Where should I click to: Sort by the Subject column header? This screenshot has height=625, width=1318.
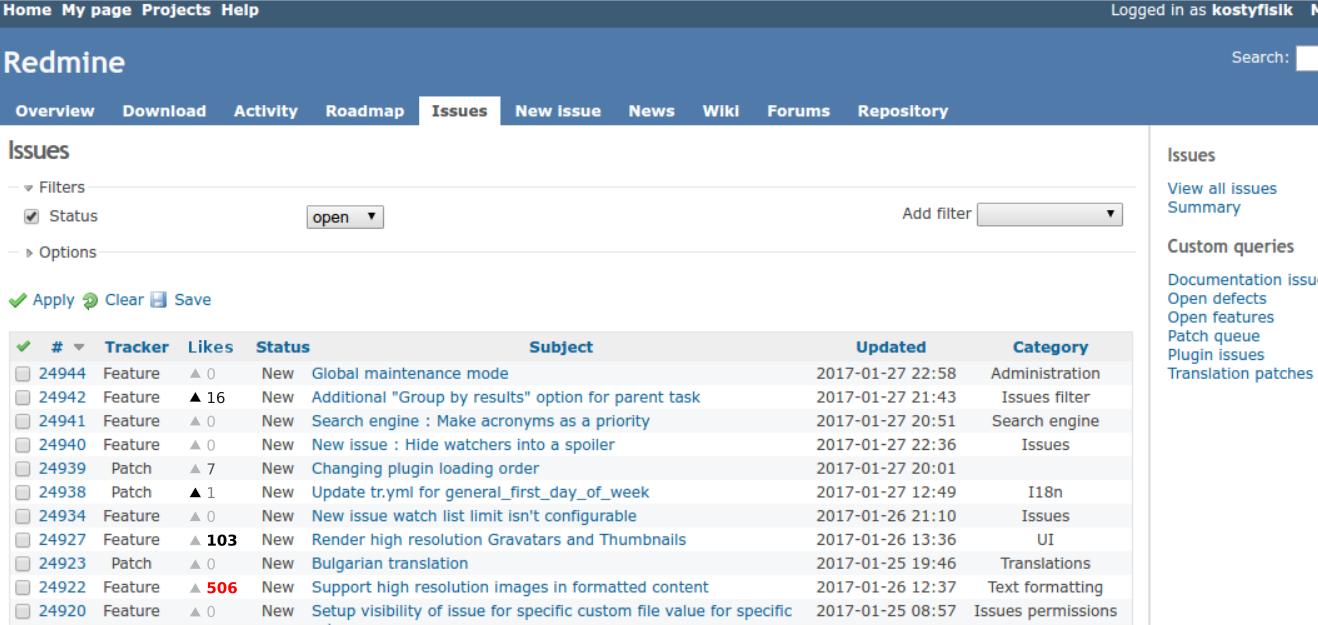[561, 348]
